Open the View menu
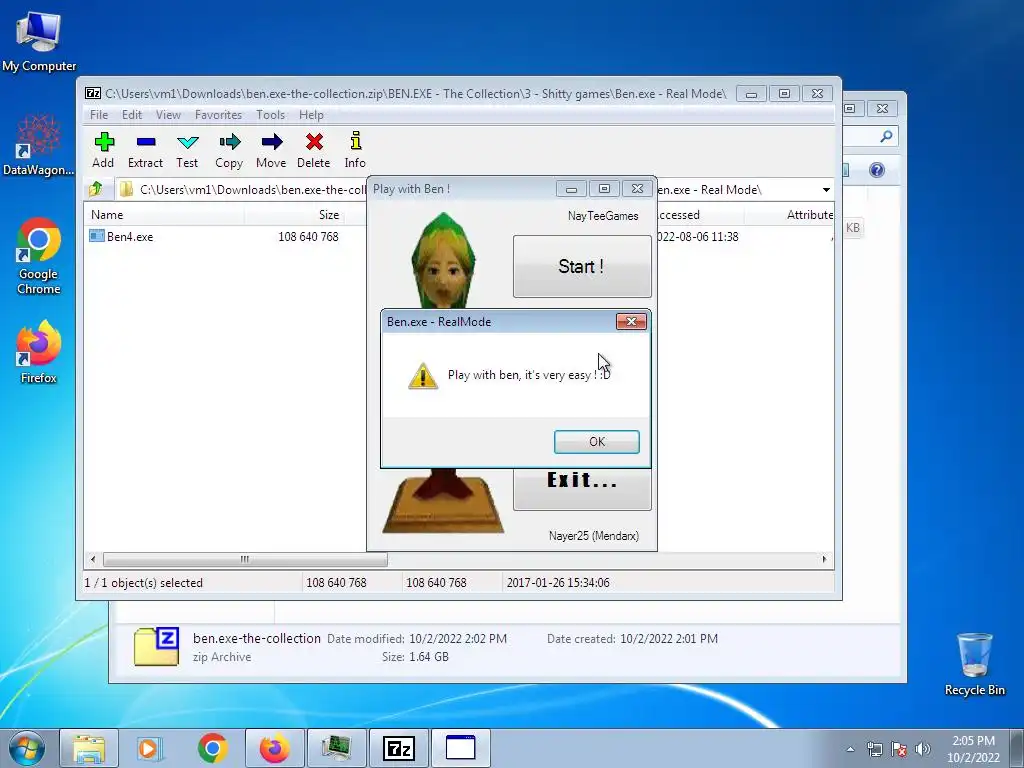The image size is (1024, 768). (x=168, y=115)
